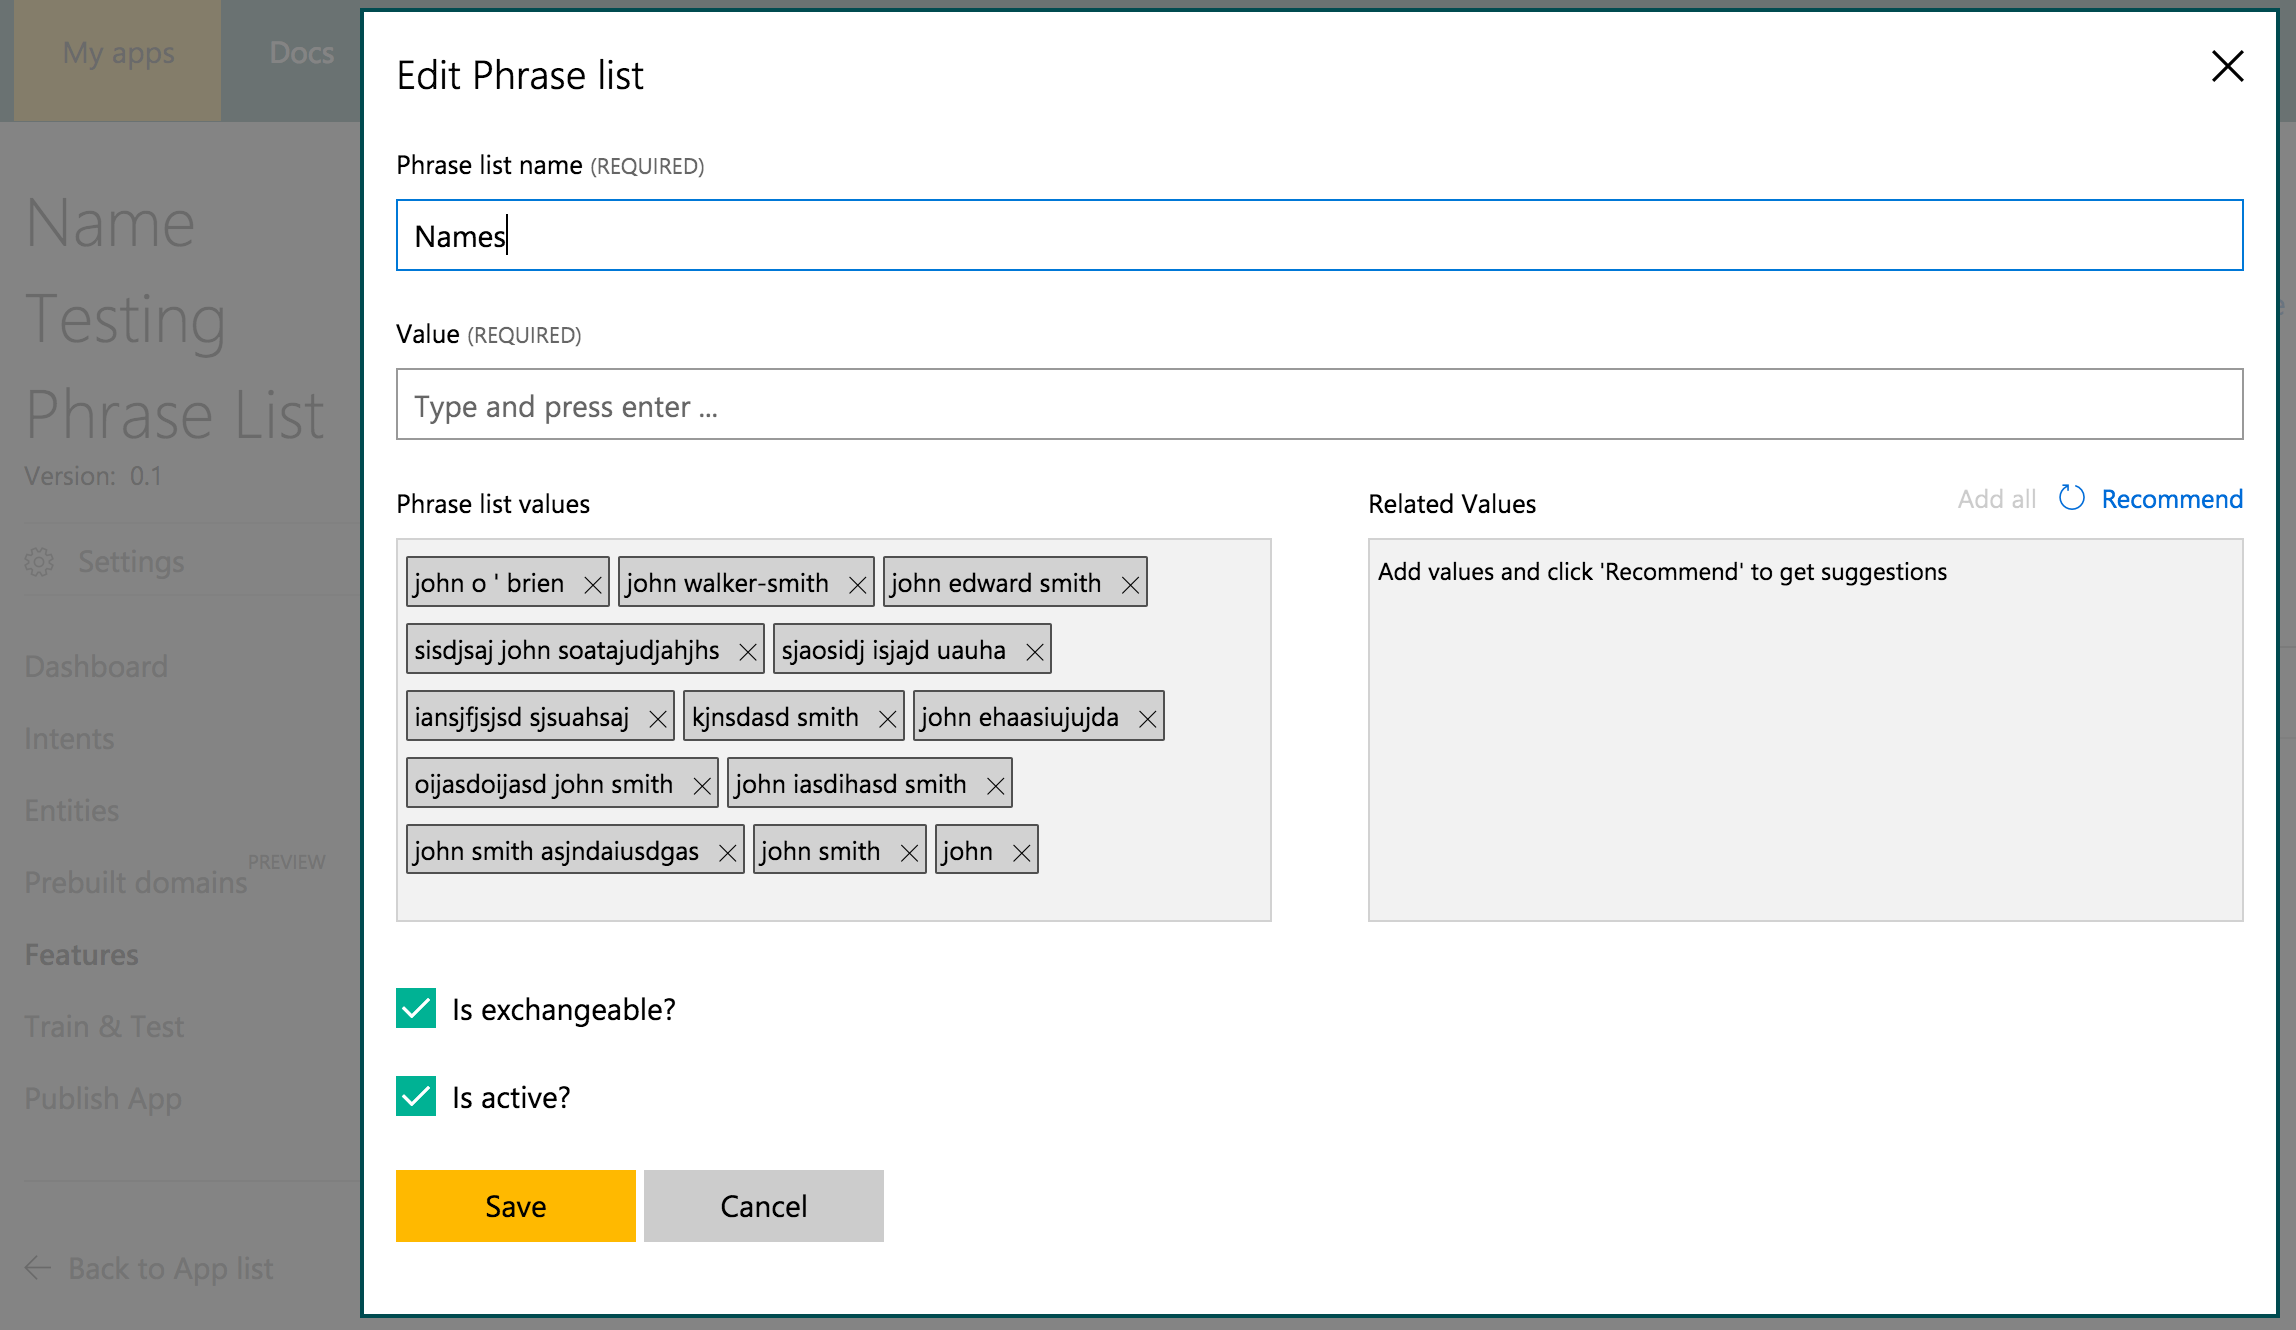The width and height of the screenshot is (2296, 1330).
Task: Open Settings via the gear icon
Action: pos(39,562)
